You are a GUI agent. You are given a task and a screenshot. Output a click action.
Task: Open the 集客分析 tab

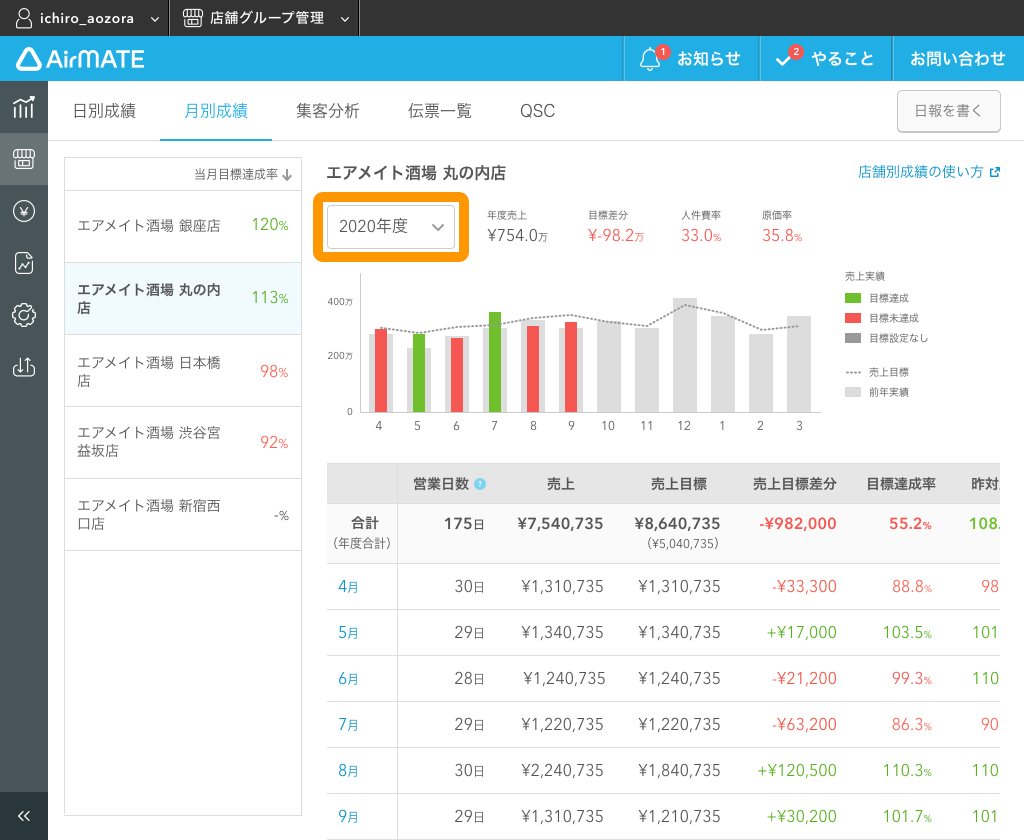point(328,110)
